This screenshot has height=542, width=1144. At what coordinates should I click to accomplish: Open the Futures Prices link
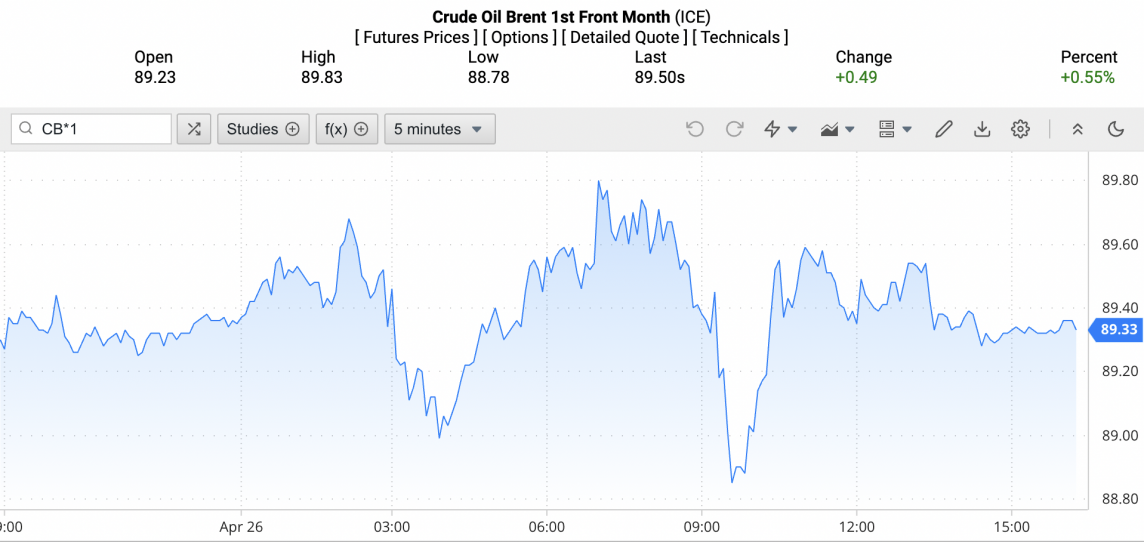coord(415,37)
